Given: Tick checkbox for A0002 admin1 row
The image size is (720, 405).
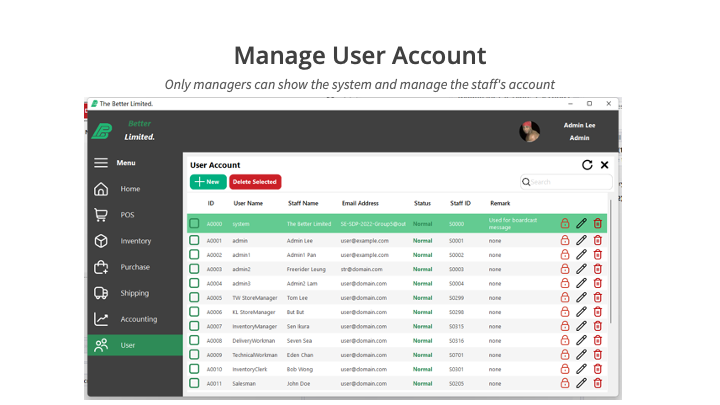Looking at the screenshot, I should tap(194, 254).
